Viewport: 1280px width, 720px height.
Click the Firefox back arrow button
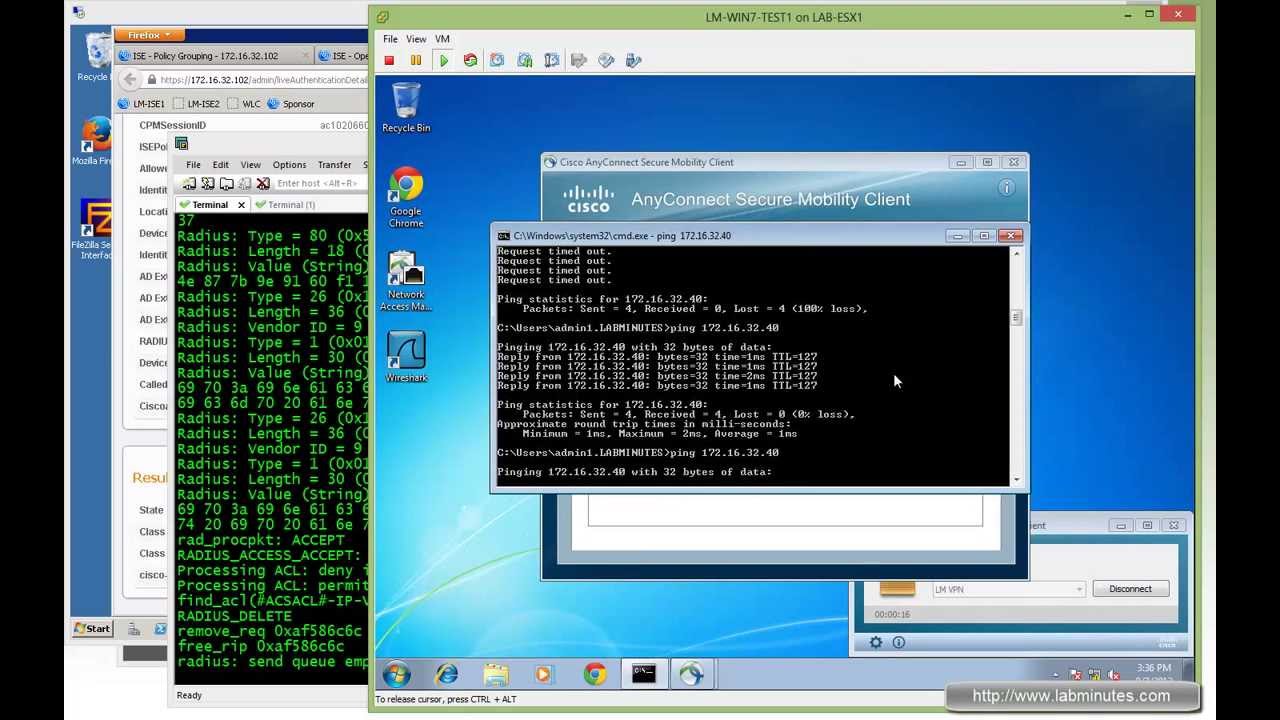coord(130,80)
